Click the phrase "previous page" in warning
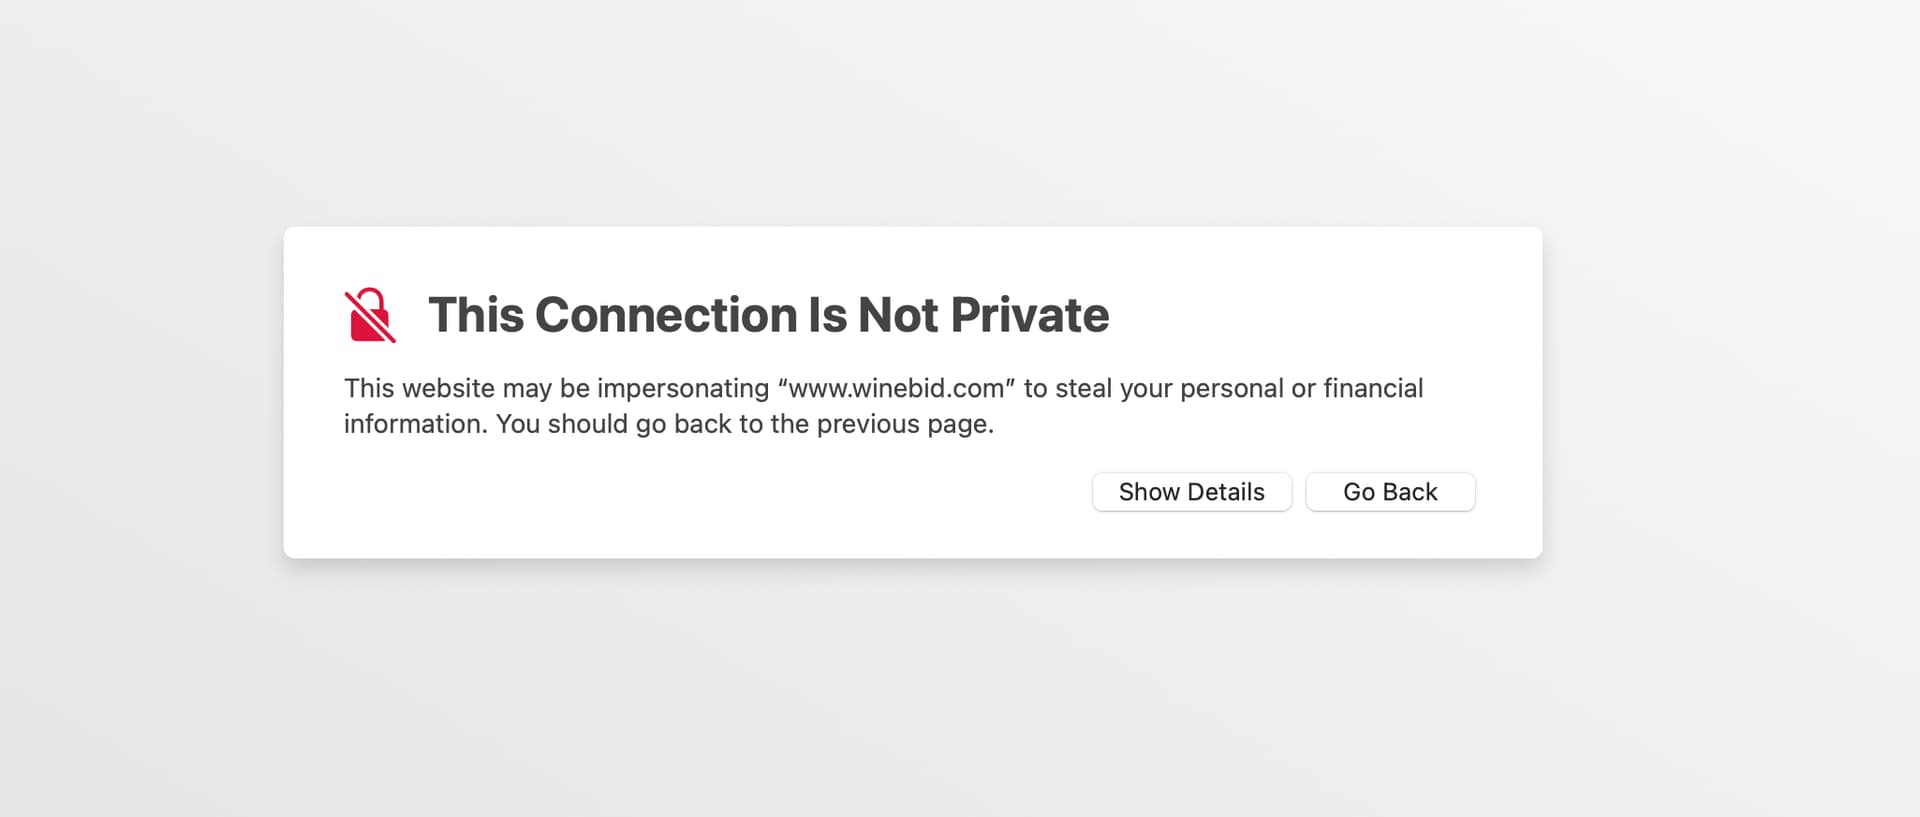Viewport: 1920px width, 817px height. point(904,424)
